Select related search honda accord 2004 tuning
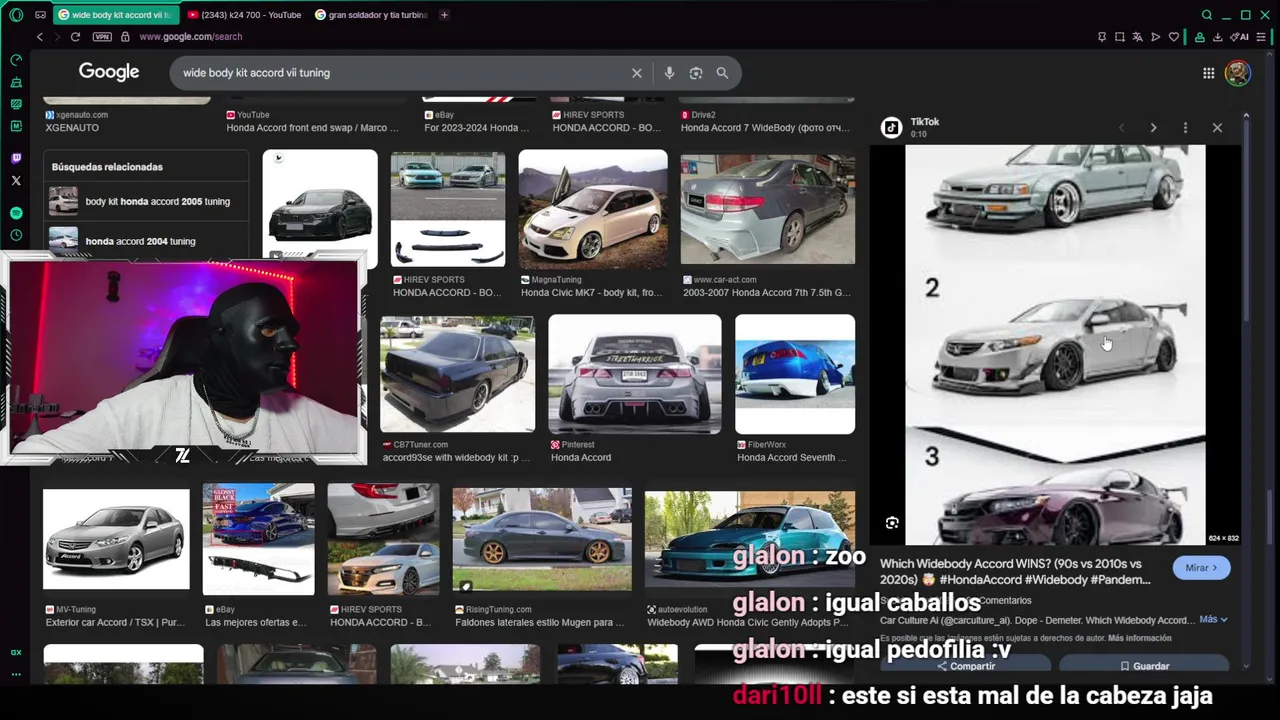1280x720 pixels. 146,241
